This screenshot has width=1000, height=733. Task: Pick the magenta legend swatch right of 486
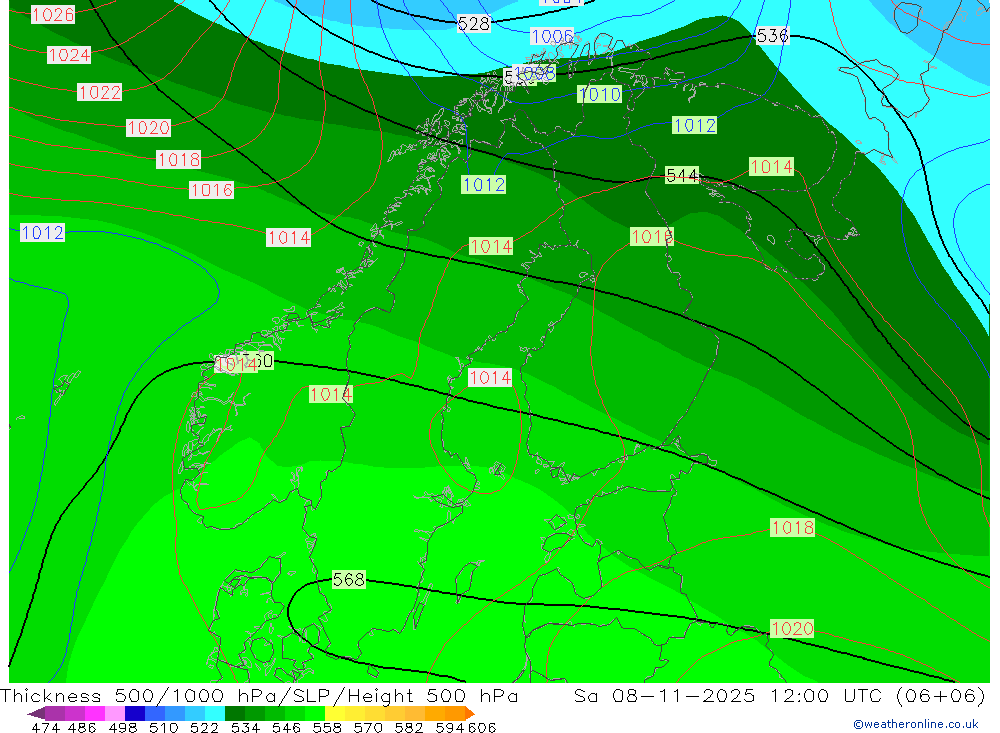[95, 713]
